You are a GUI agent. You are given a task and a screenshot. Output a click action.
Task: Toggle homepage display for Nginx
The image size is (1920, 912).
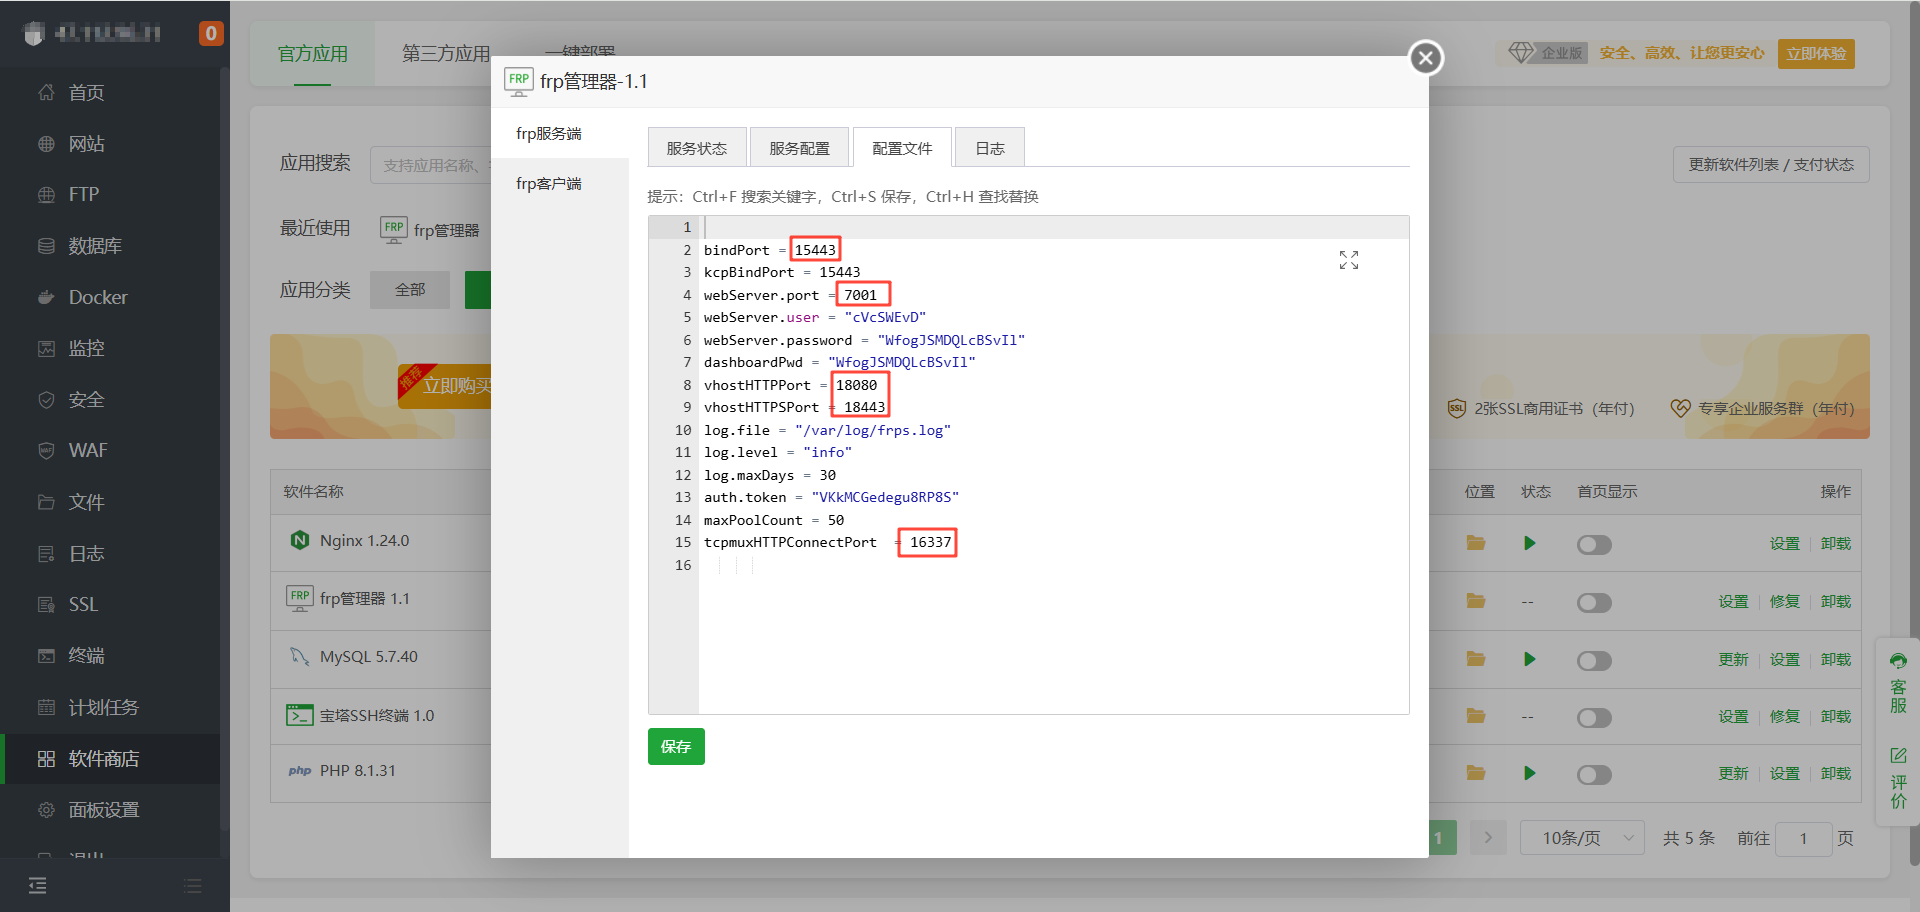(1594, 545)
